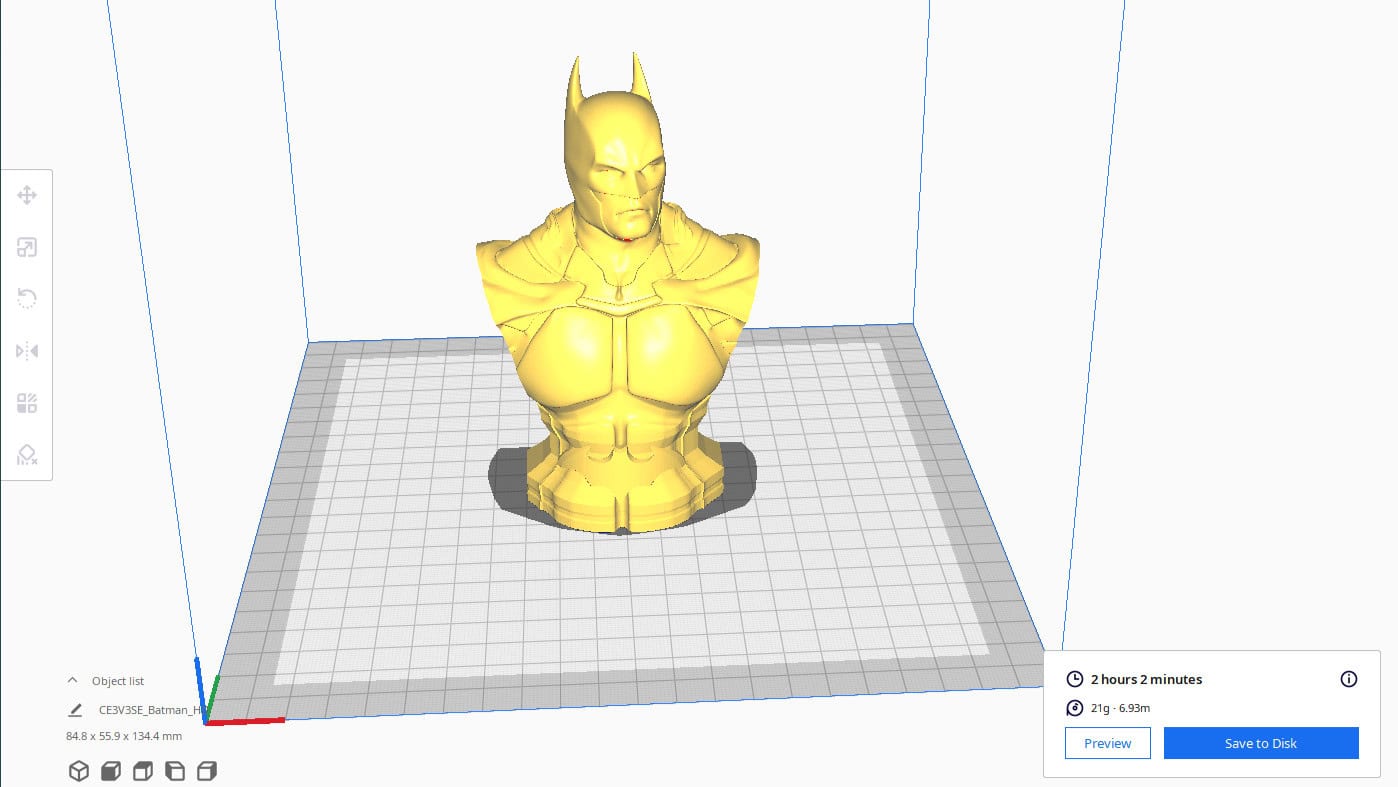This screenshot has width=1398, height=787.
Task: Select the Scale tool
Action: click(27, 247)
